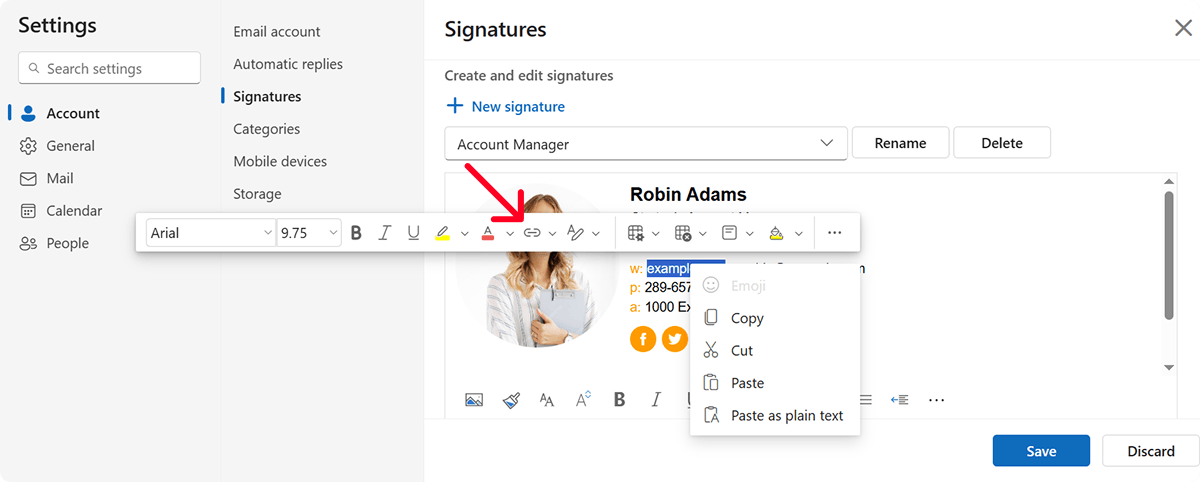Open more options in the floating toolbar
Image resolution: width=1200 pixels, height=482 pixels.
click(835, 233)
